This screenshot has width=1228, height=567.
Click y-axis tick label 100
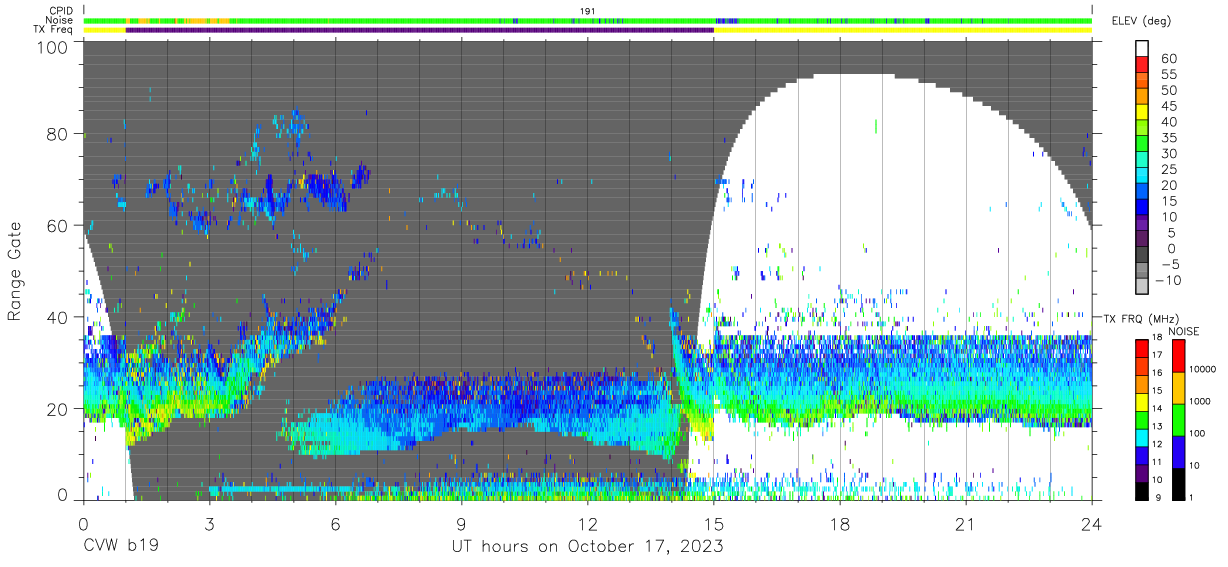click(53, 47)
